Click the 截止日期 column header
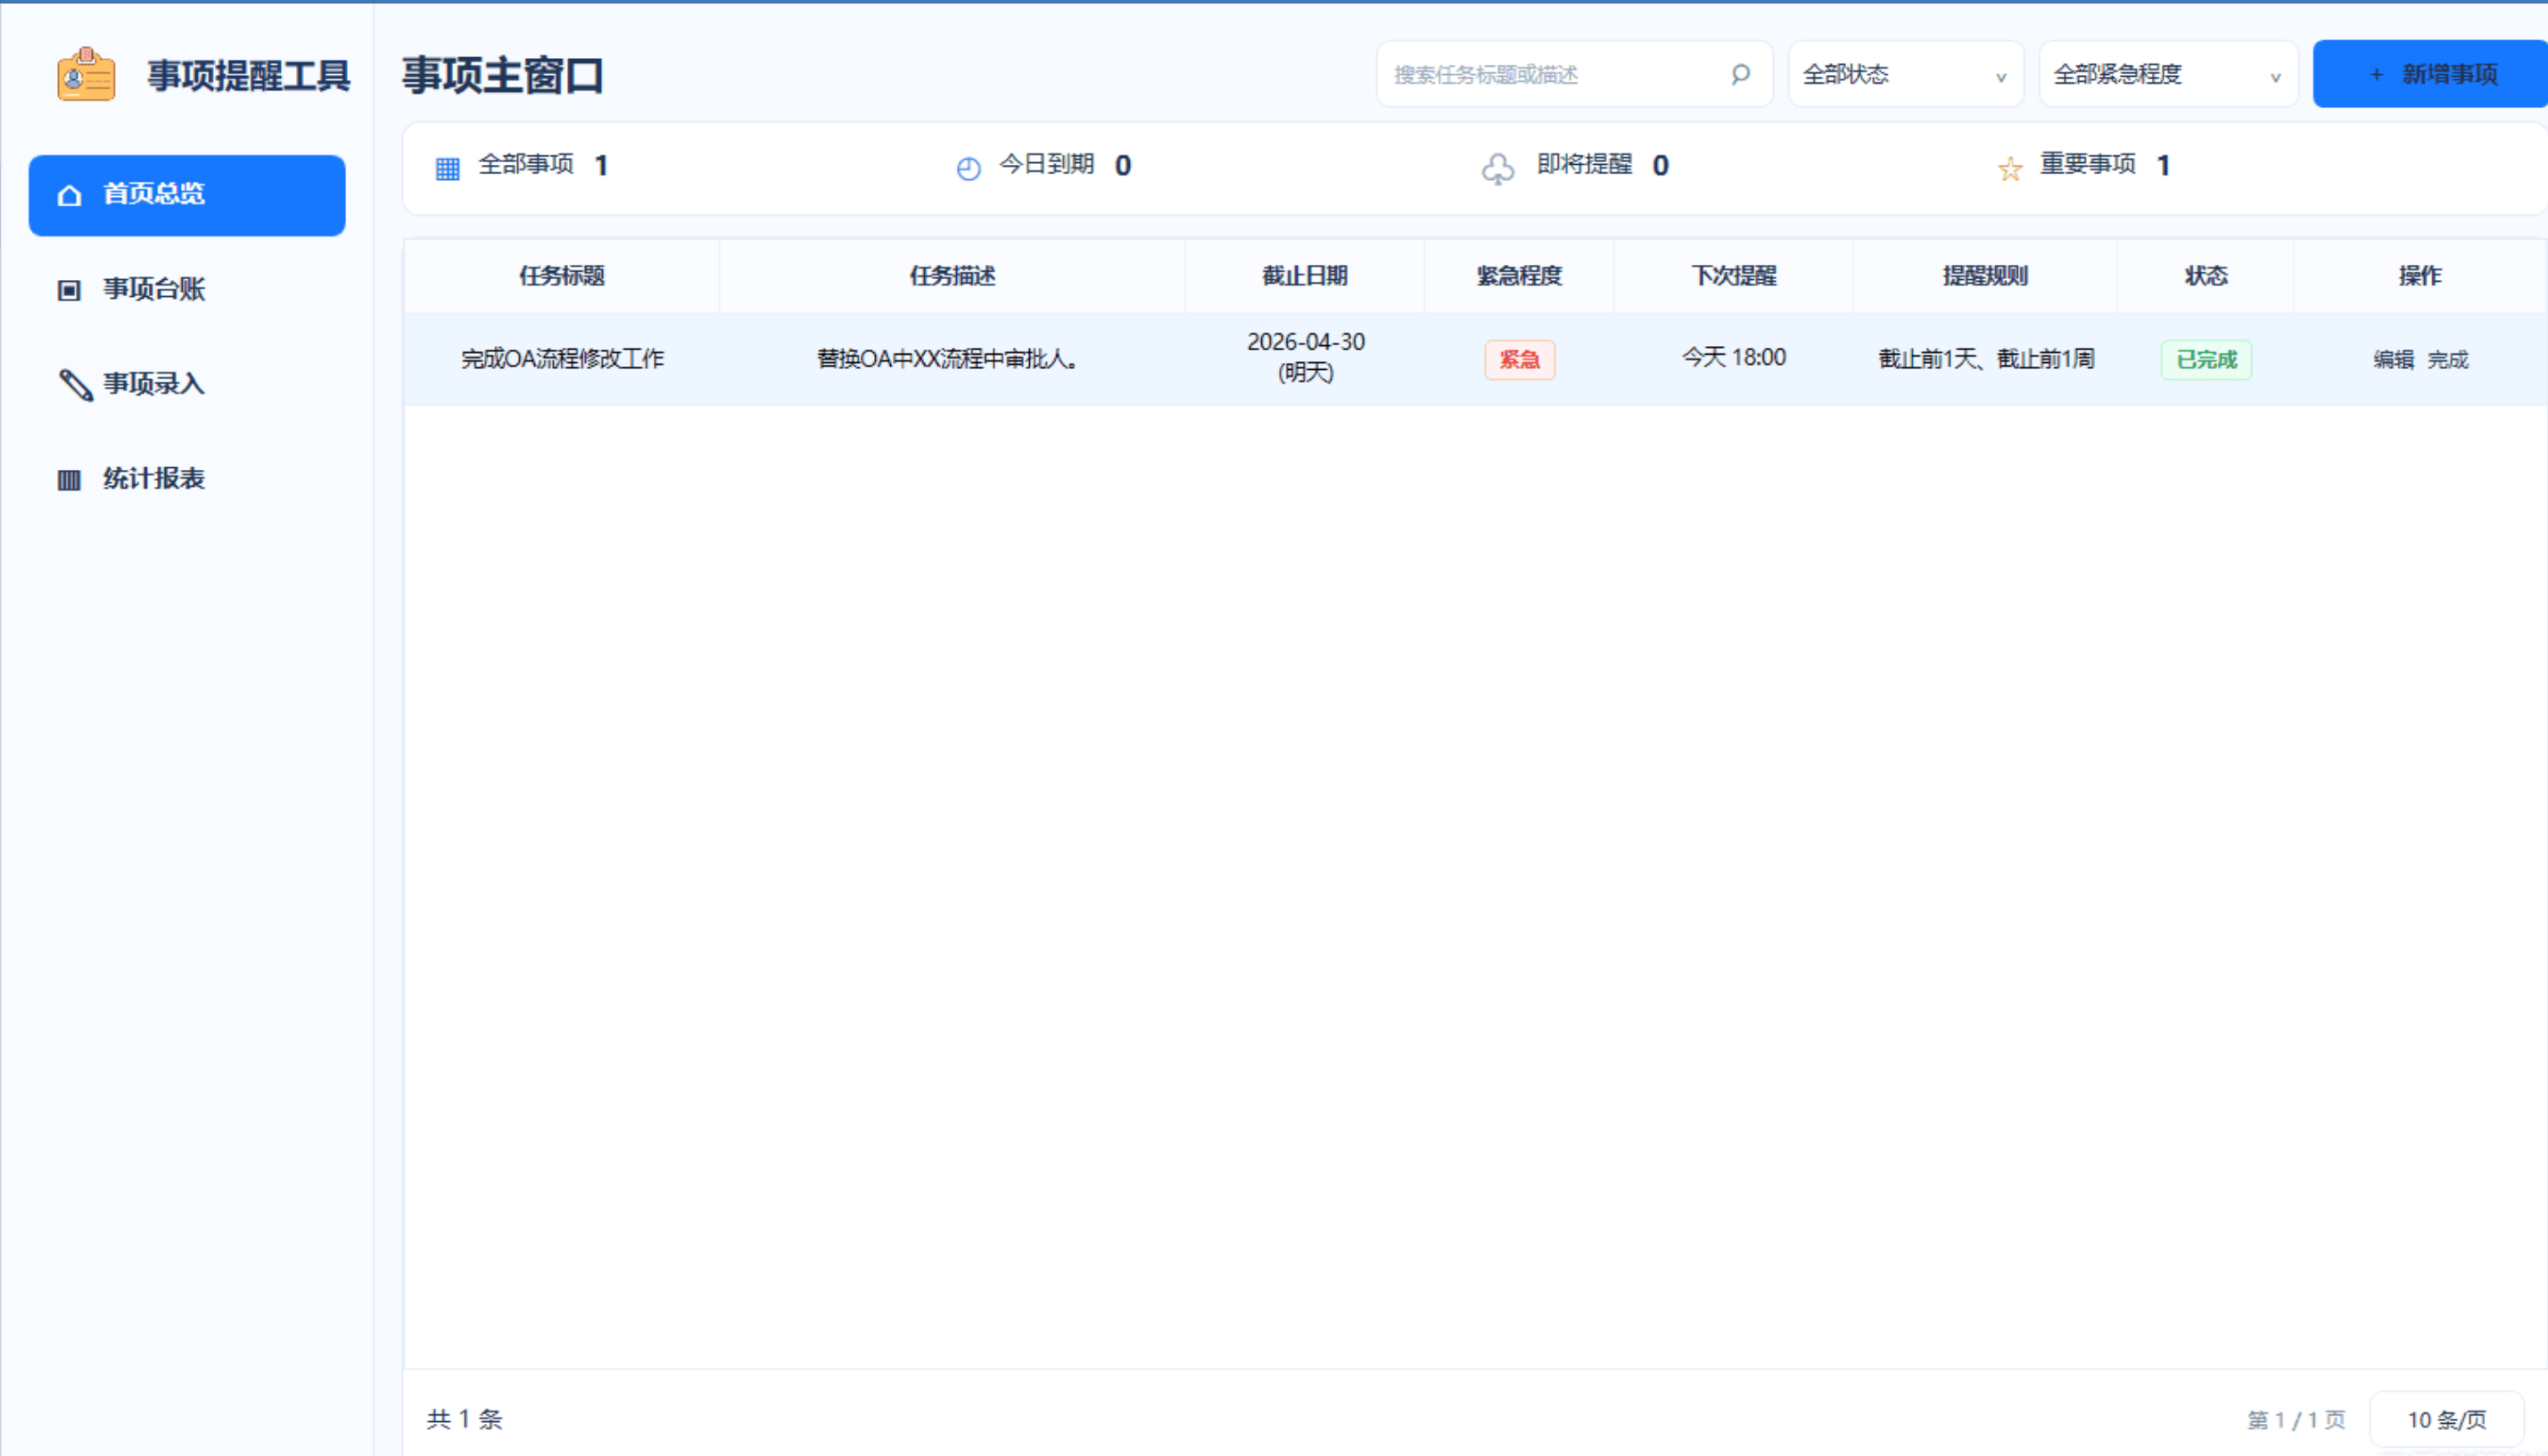The image size is (2548, 1456). point(1305,276)
